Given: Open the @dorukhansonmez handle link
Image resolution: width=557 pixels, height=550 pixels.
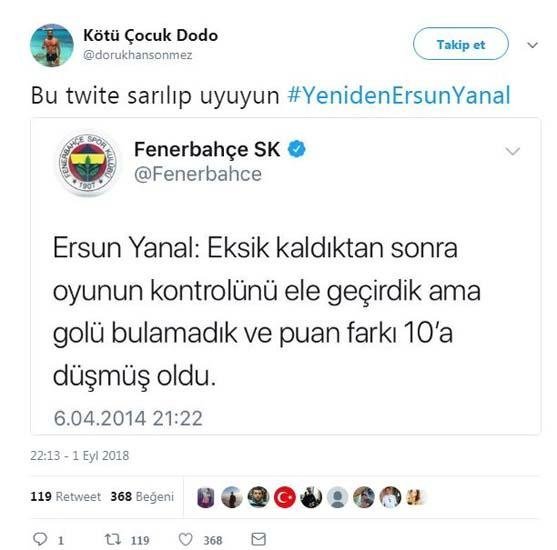Looking at the screenshot, I should pos(137,55).
